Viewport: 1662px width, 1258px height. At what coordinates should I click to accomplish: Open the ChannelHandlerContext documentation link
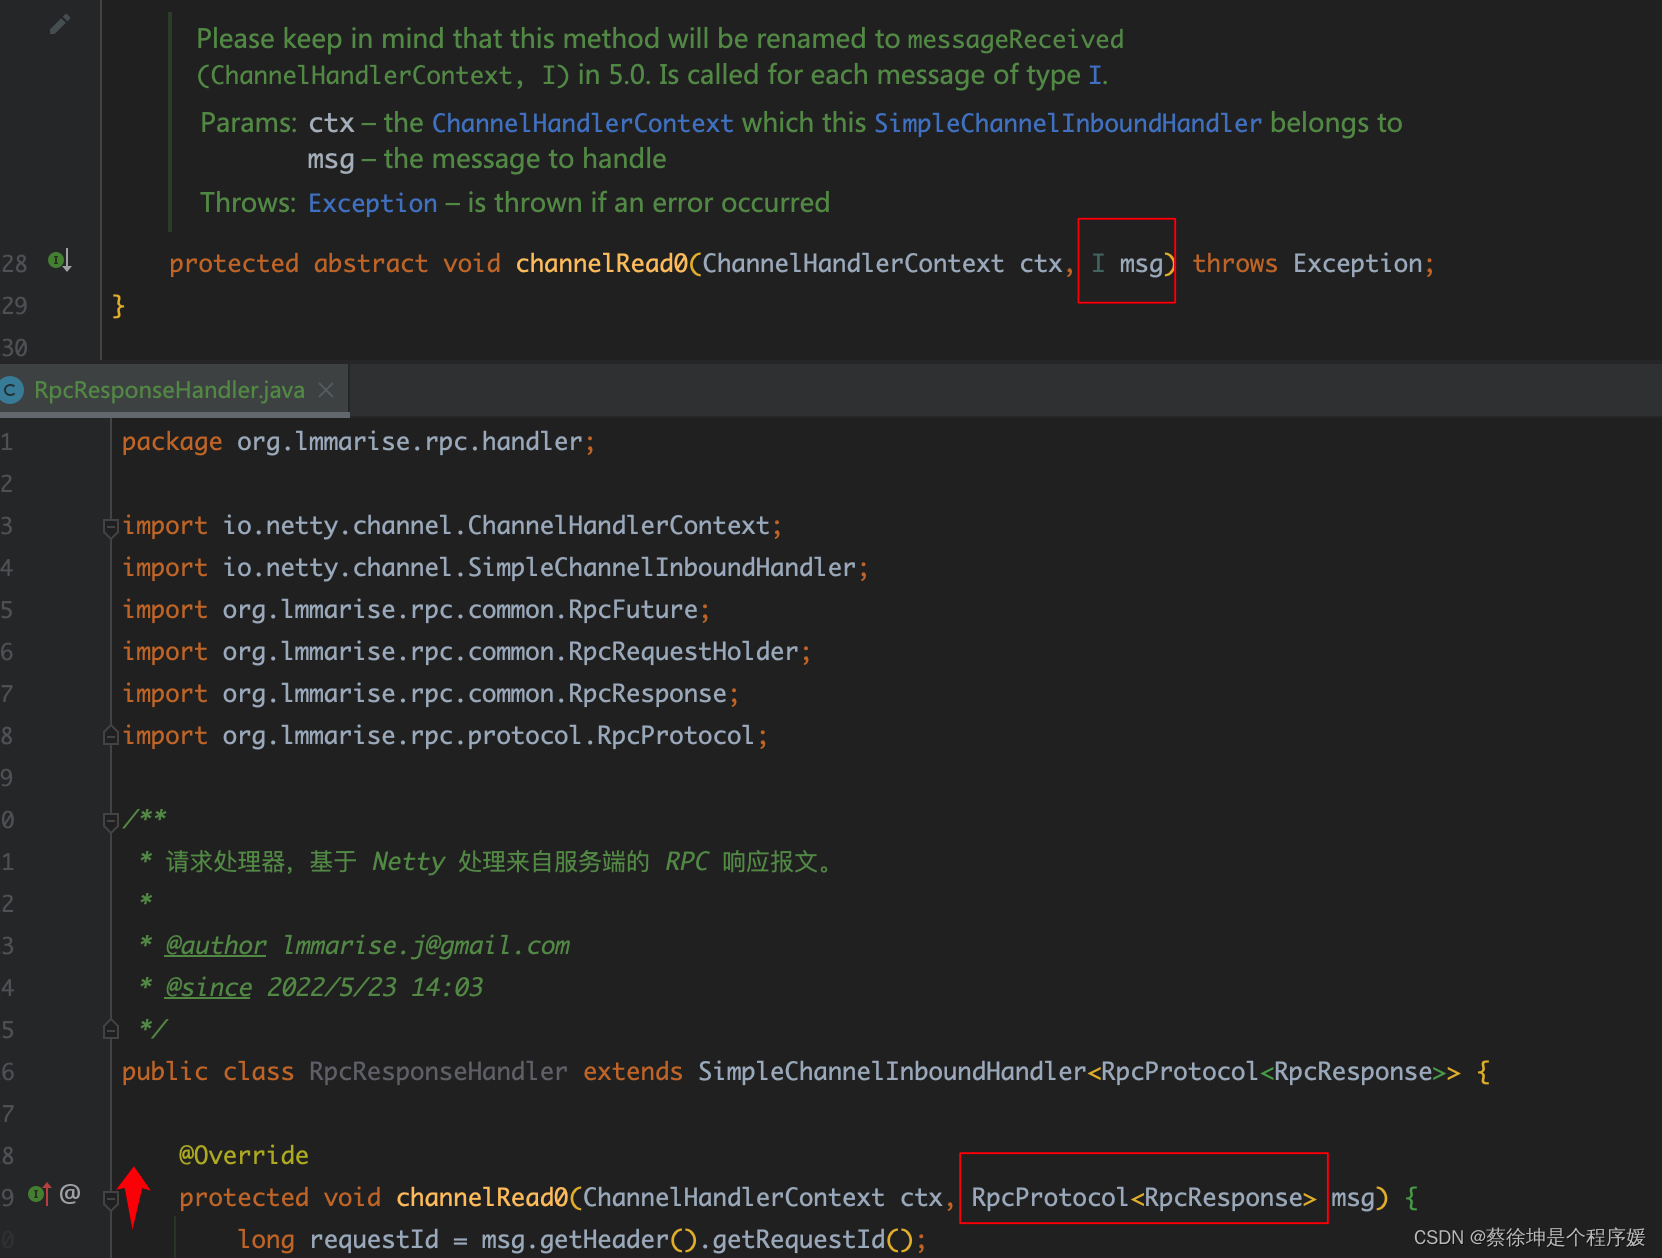pos(582,122)
